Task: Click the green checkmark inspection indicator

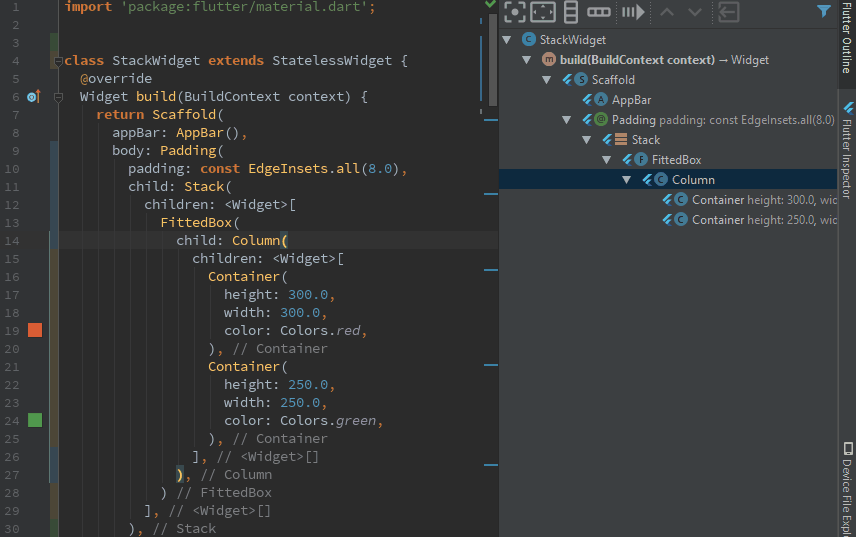Action: pos(490,5)
